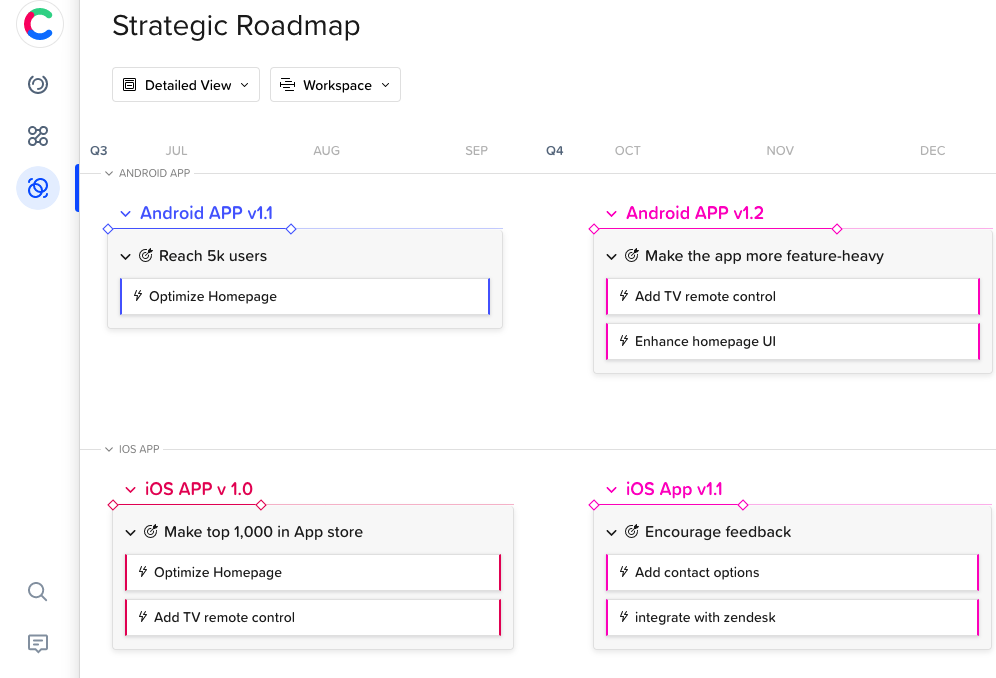The width and height of the screenshot is (996, 678).
Task: Open the chat message sidebar icon
Action: 38,644
